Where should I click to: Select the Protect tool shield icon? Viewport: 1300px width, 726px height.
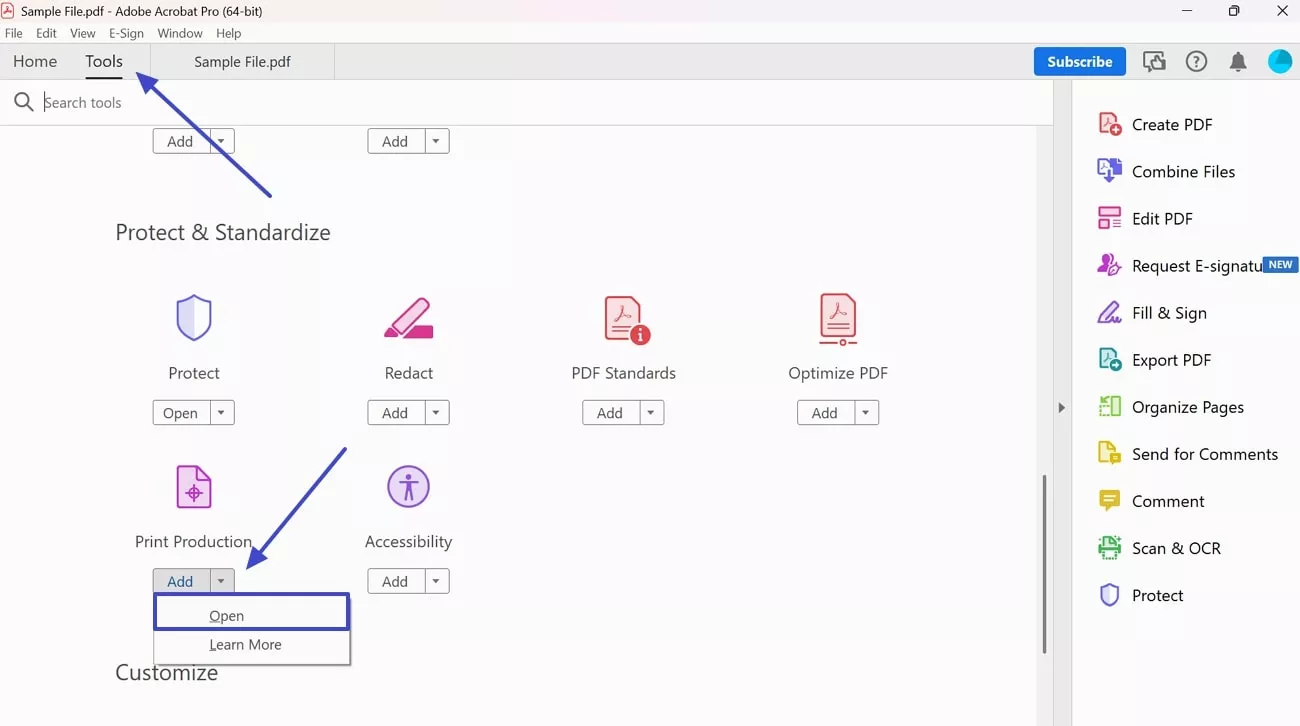[193, 318]
